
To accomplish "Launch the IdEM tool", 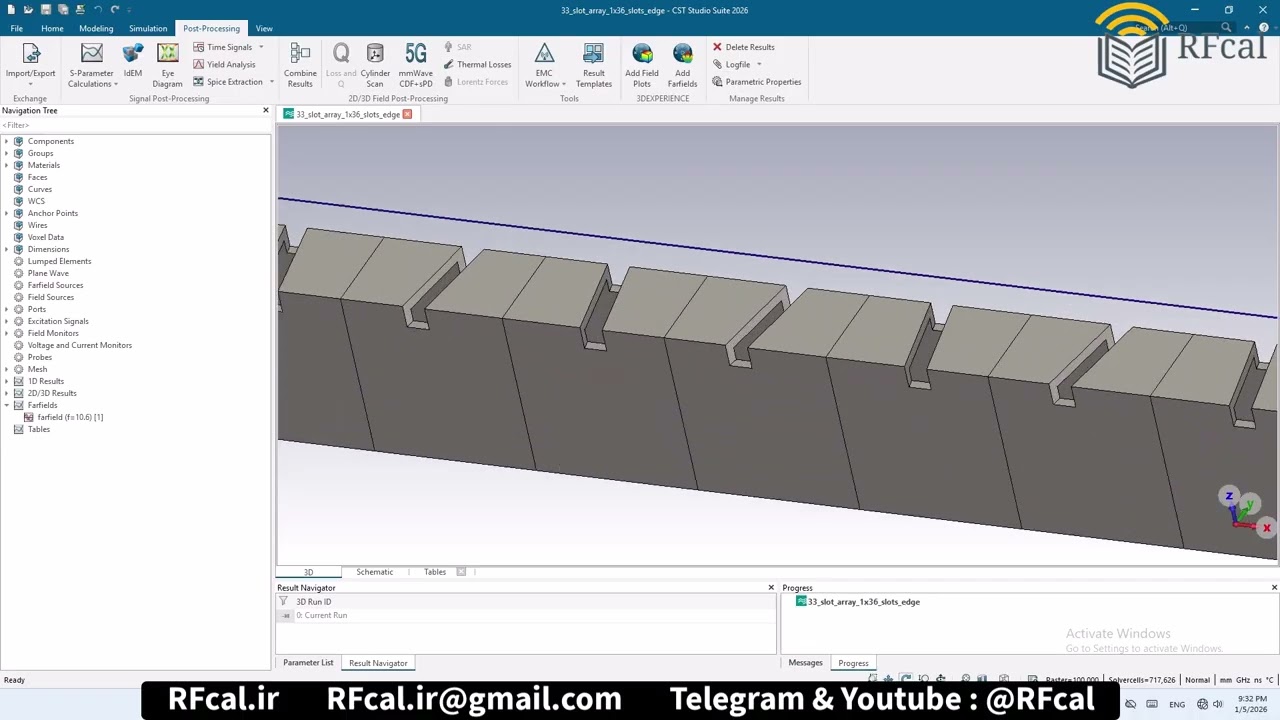I will point(133,62).
